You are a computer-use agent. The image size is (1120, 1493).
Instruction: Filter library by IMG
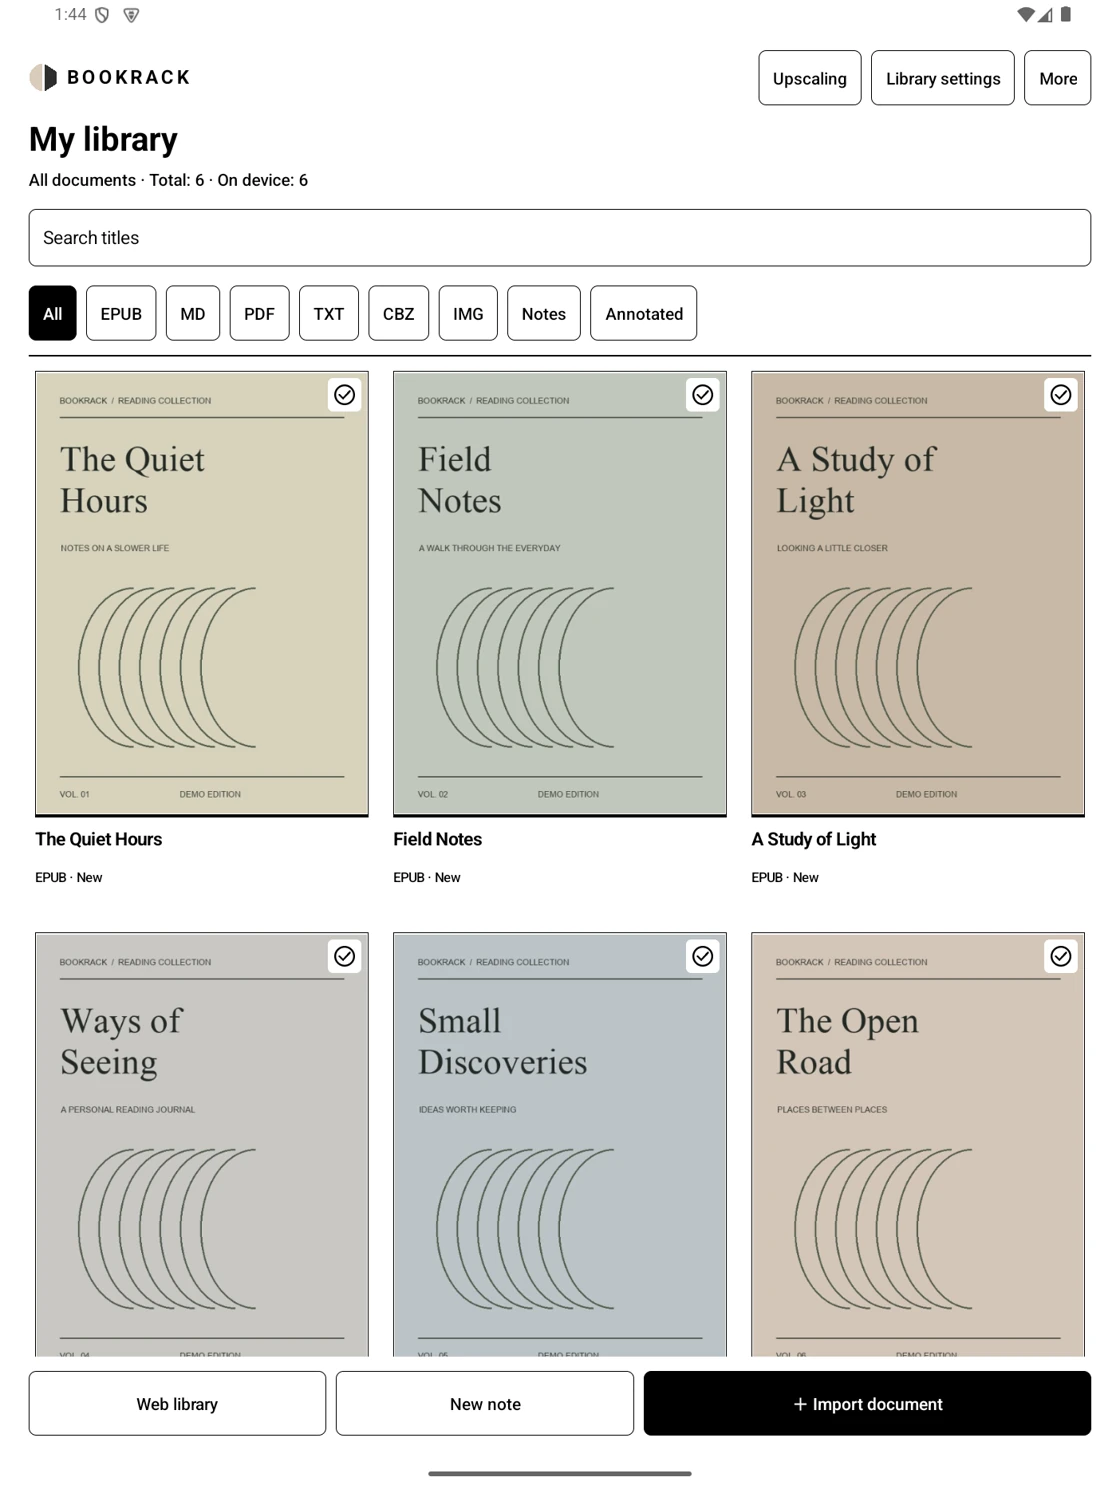(x=468, y=313)
